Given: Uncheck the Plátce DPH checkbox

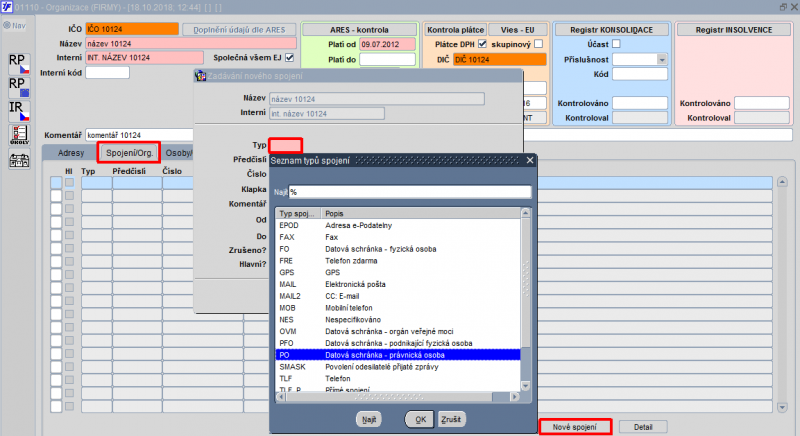Looking at the screenshot, I should [x=482, y=44].
